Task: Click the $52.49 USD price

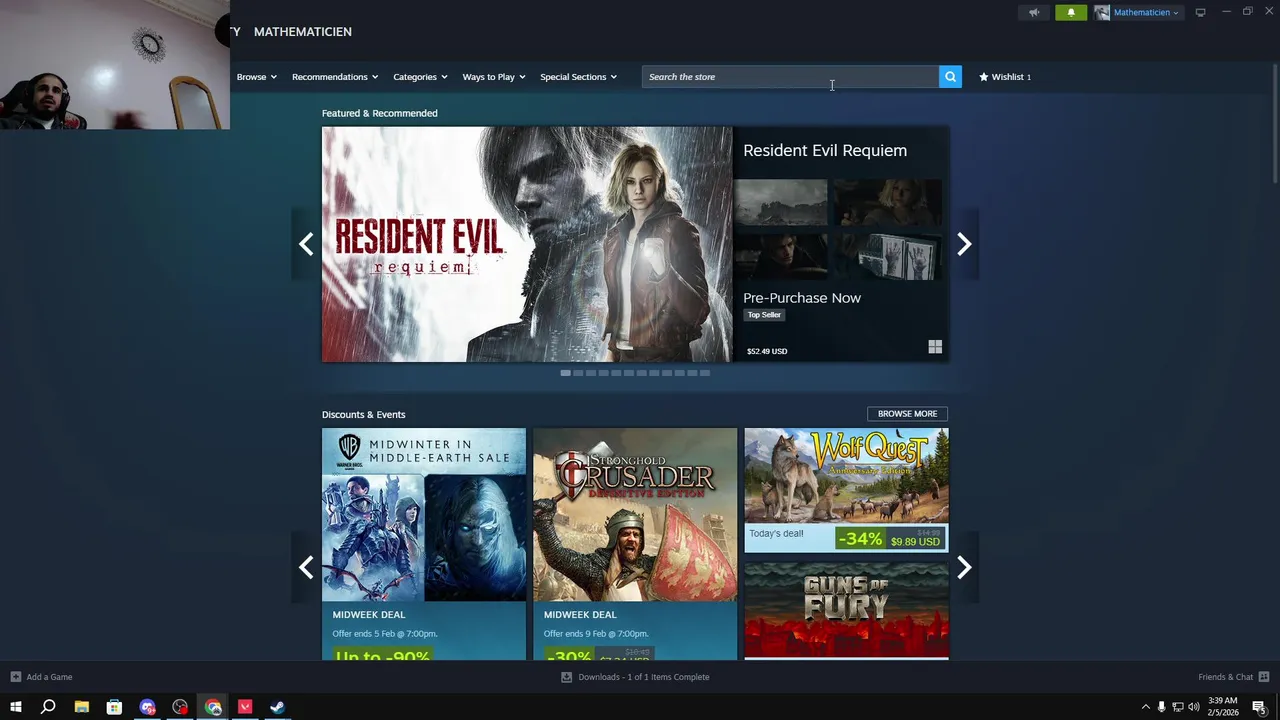Action: coord(767,351)
